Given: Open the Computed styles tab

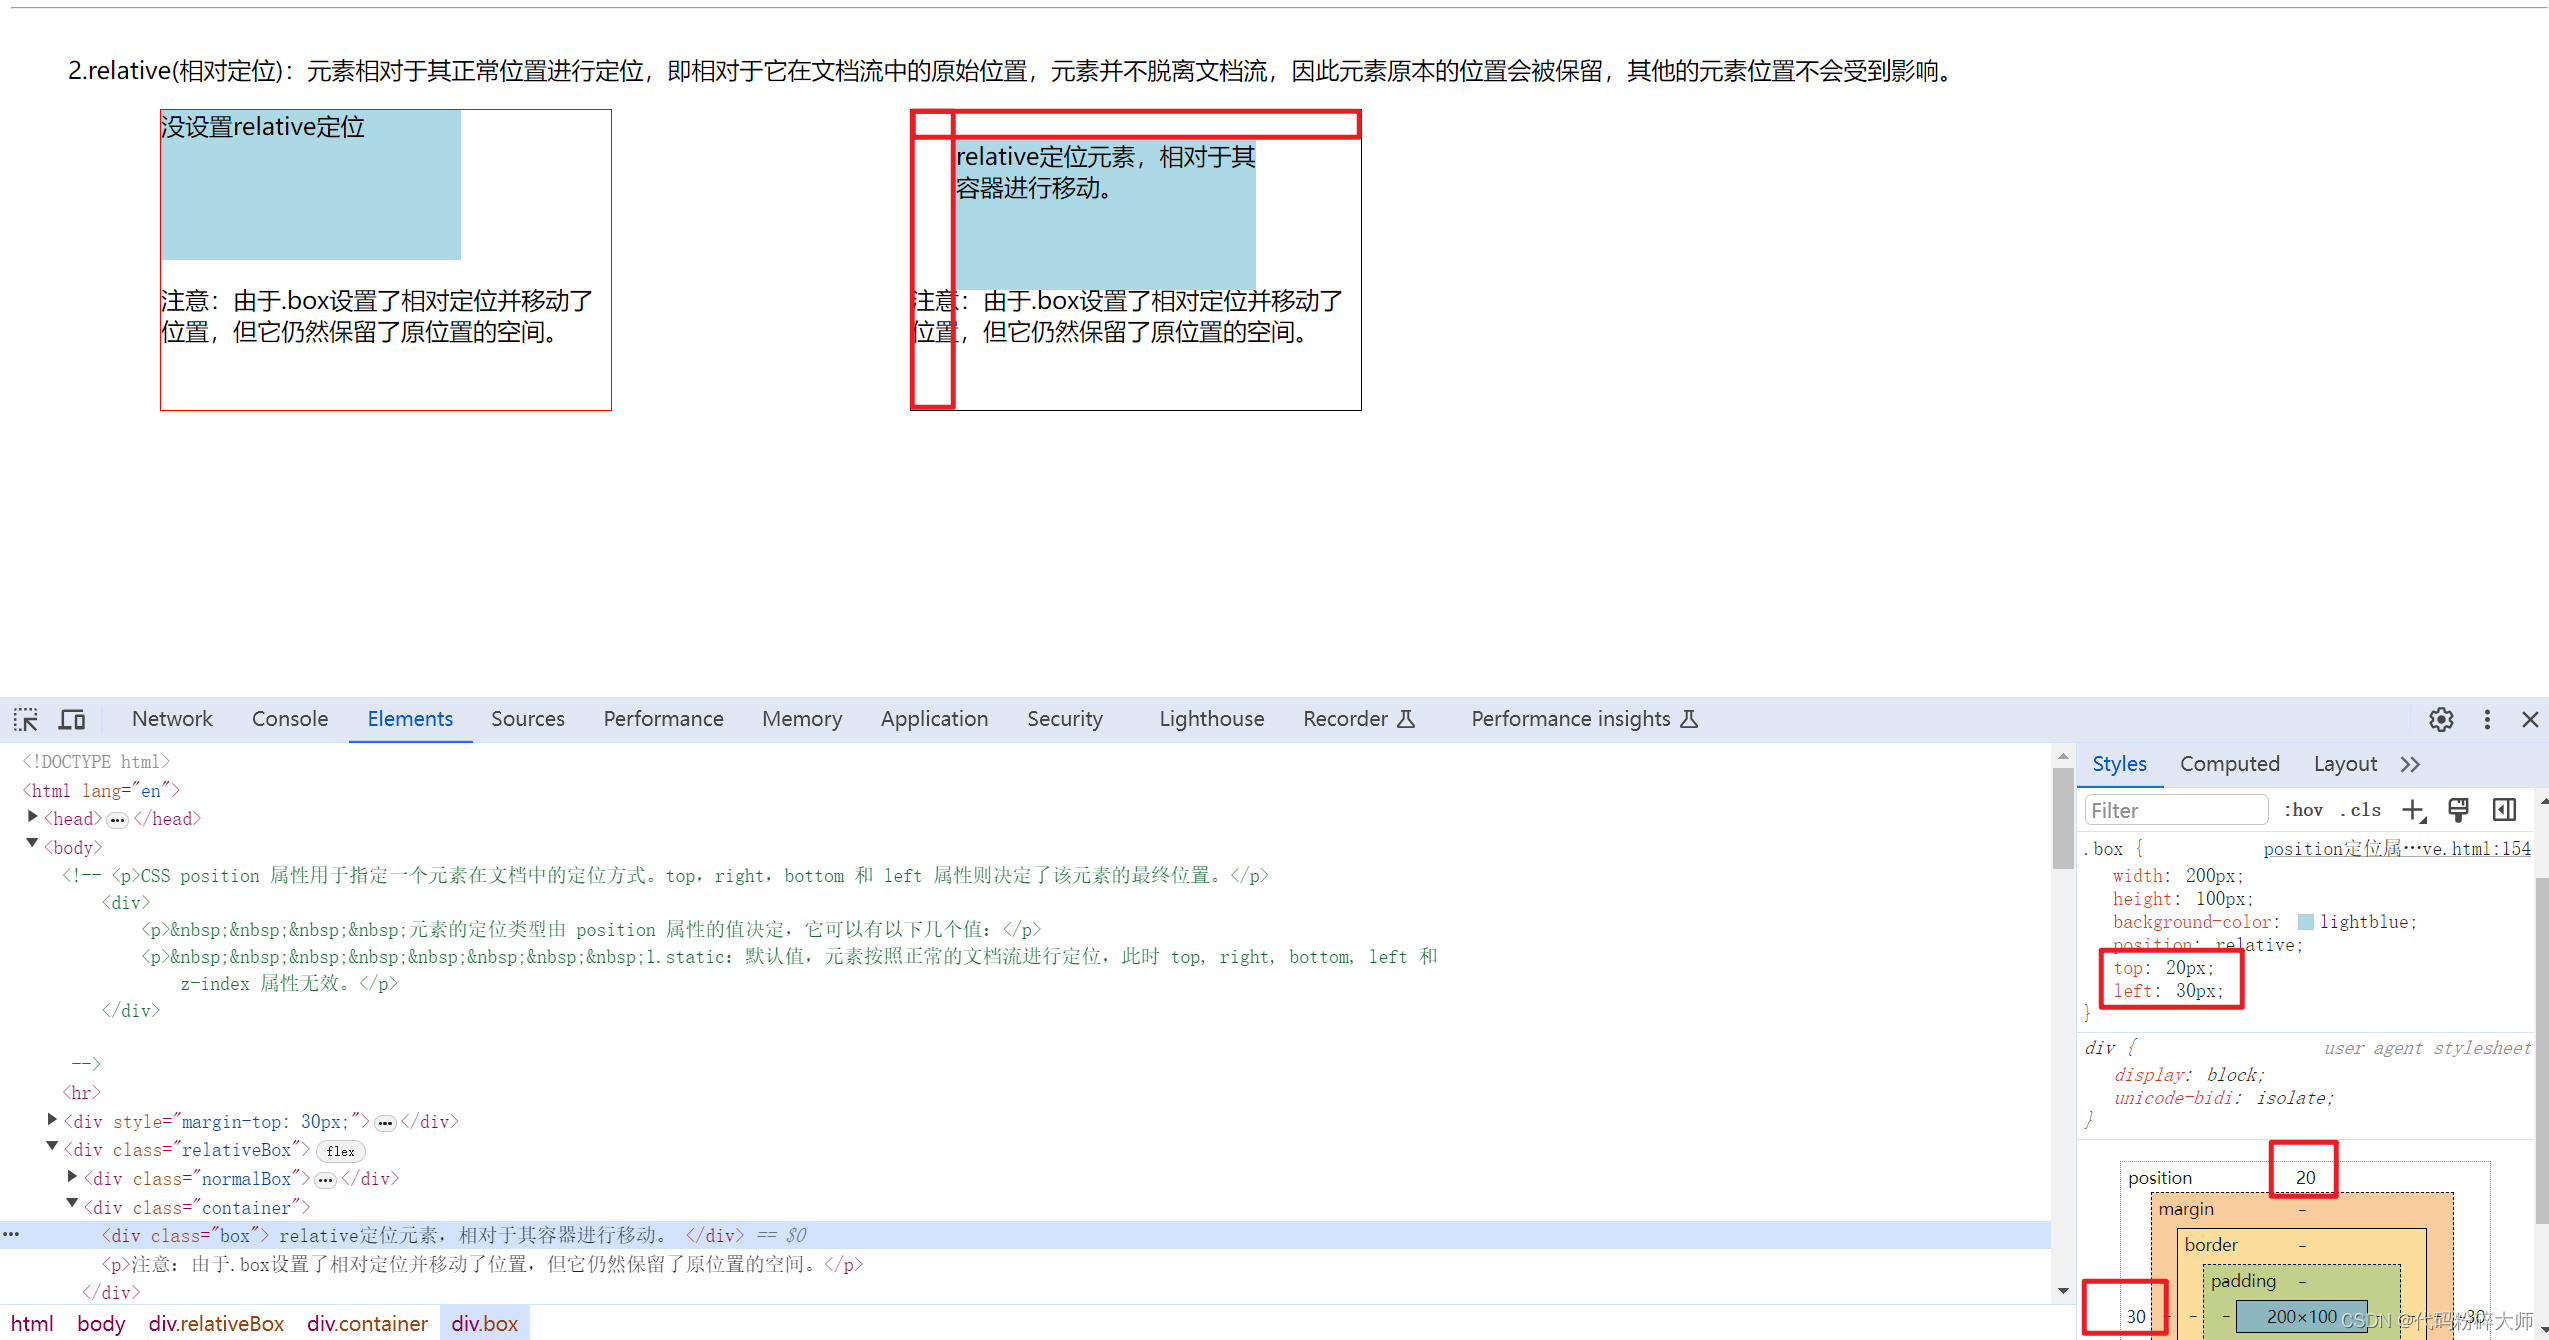Looking at the screenshot, I should [x=2229, y=764].
